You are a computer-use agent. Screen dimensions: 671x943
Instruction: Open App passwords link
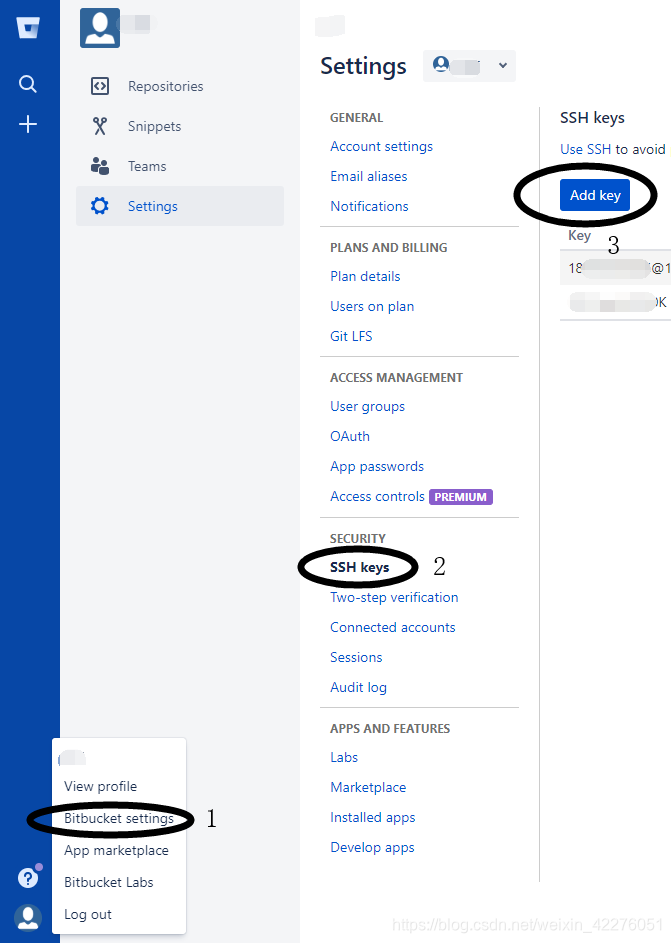coord(377,467)
